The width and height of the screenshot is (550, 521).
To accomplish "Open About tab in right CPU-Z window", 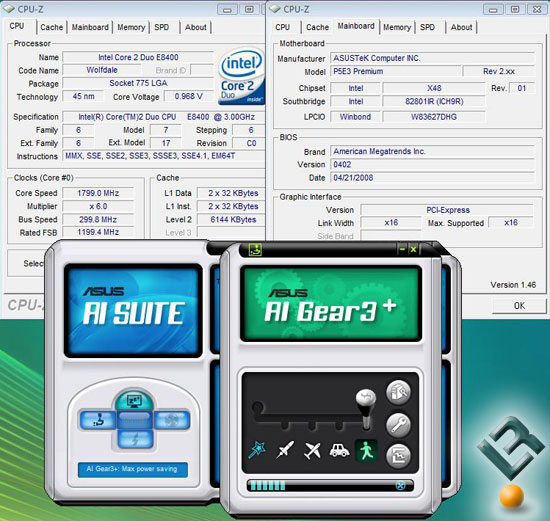I will [x=462, y=27].
